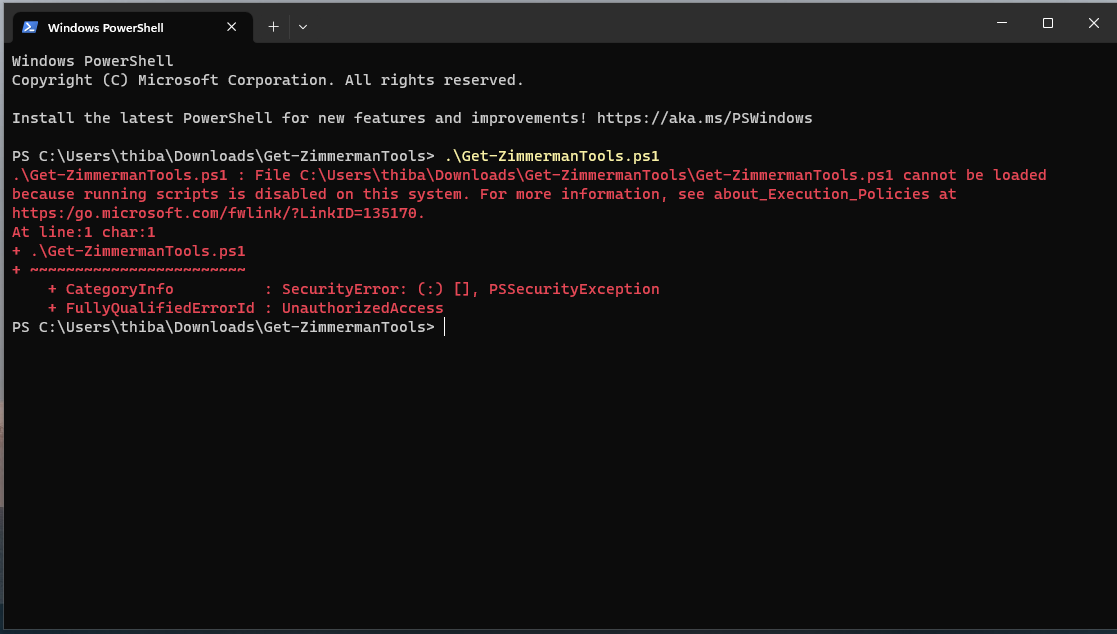Open the go.microsoft.com fwlink URL
Viewport: 1117px width, 634px height.
[x=218, y=213]
